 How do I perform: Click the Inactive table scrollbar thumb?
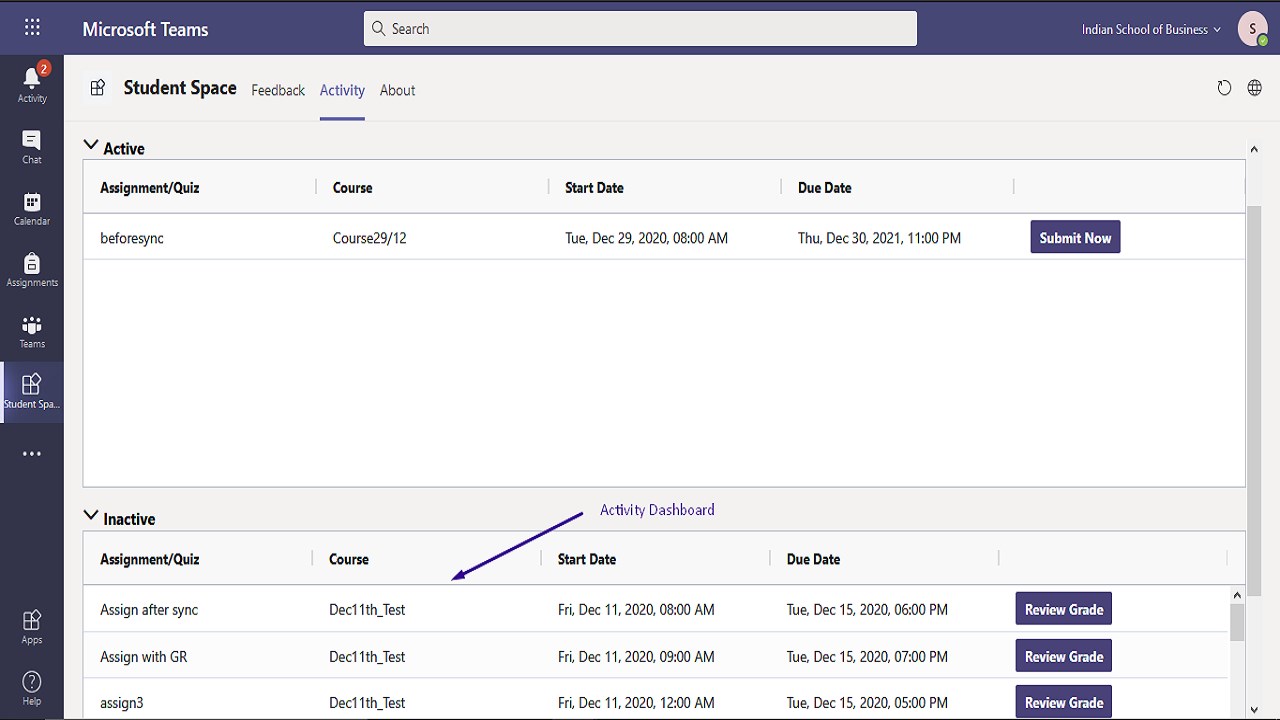click(1237, 622)
